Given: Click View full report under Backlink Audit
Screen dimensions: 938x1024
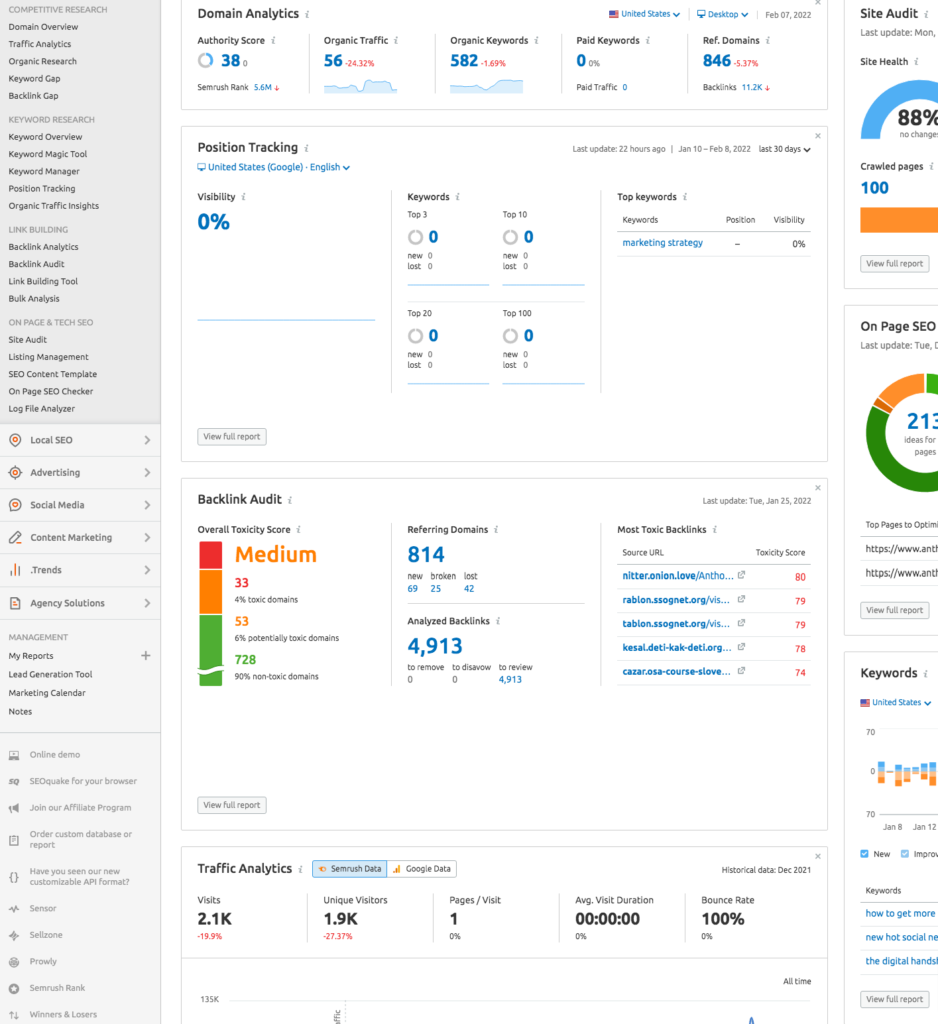Looking at the screenshot, I should coord(231,805).
